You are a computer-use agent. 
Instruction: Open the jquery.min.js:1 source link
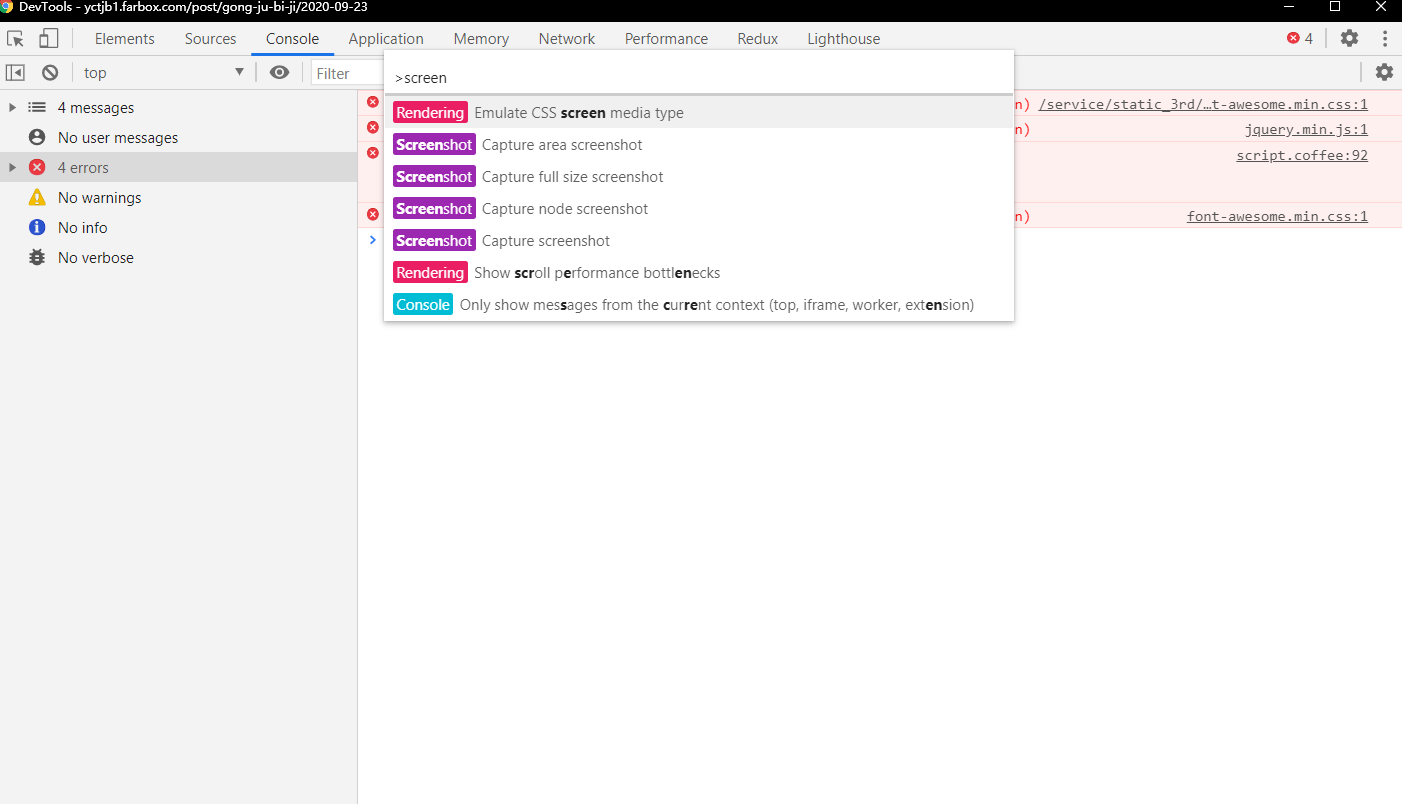click(x=1306, y=129)
